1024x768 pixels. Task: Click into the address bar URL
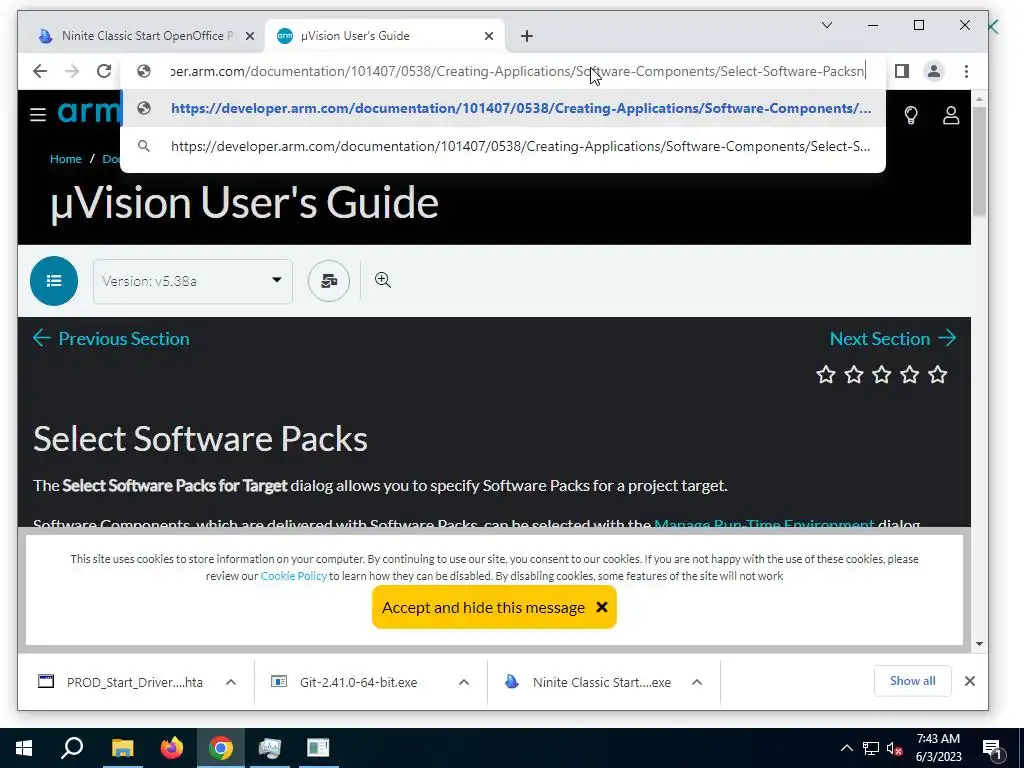click(x=517, y=71)
